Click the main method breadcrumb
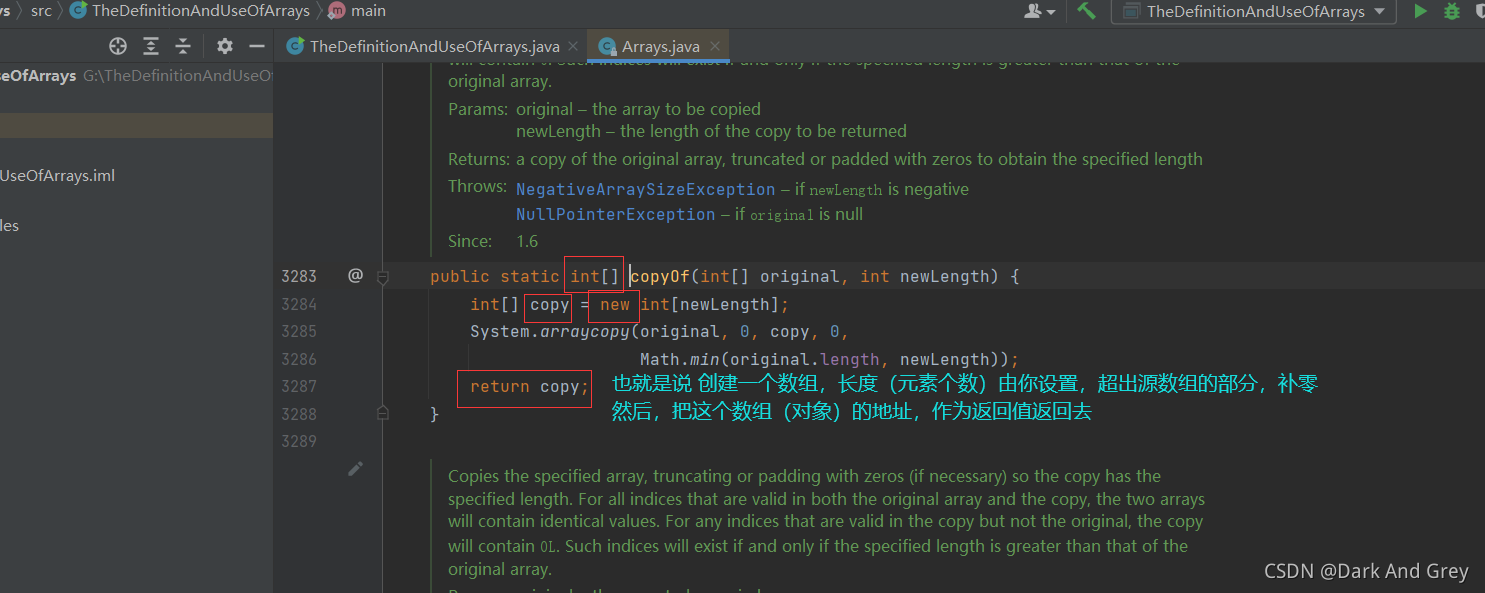1485x593 pixels. [x=357, y=11]
